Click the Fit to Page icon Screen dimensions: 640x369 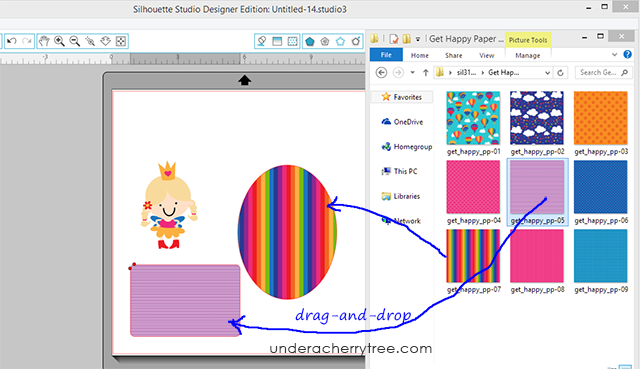click(x=121, y=41)
